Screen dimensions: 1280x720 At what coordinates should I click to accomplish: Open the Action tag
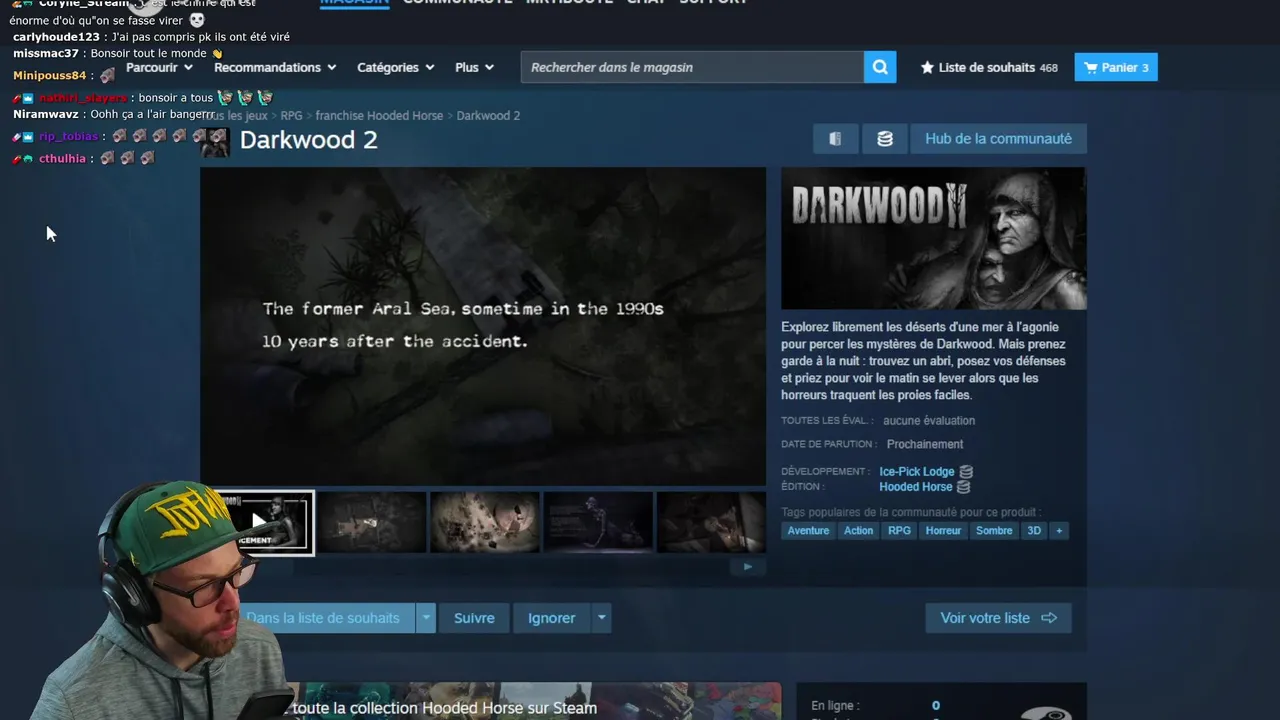pyautogui.click(x=858, y=531)
